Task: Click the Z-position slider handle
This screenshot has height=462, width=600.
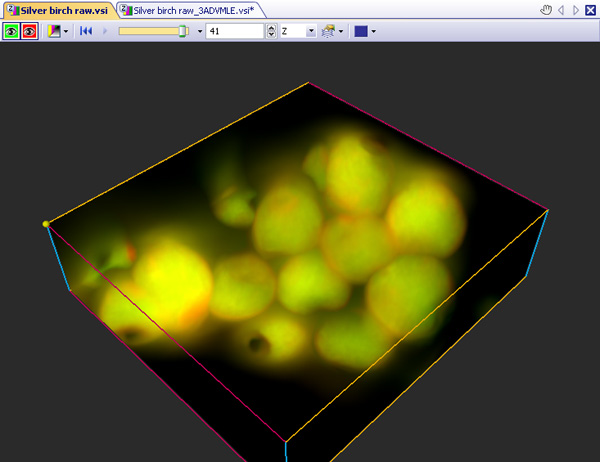Action: 183,31
